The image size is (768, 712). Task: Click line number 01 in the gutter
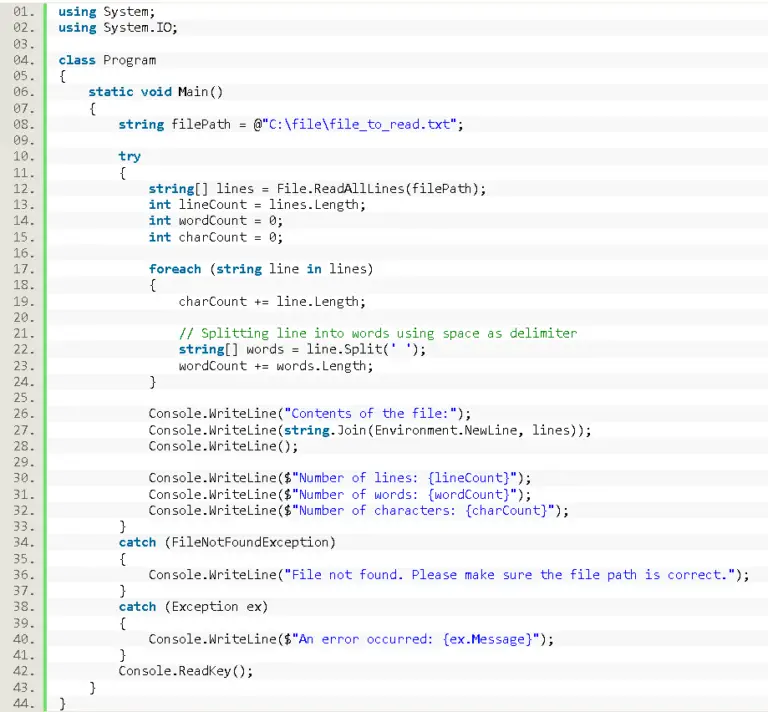coord(22,12)
